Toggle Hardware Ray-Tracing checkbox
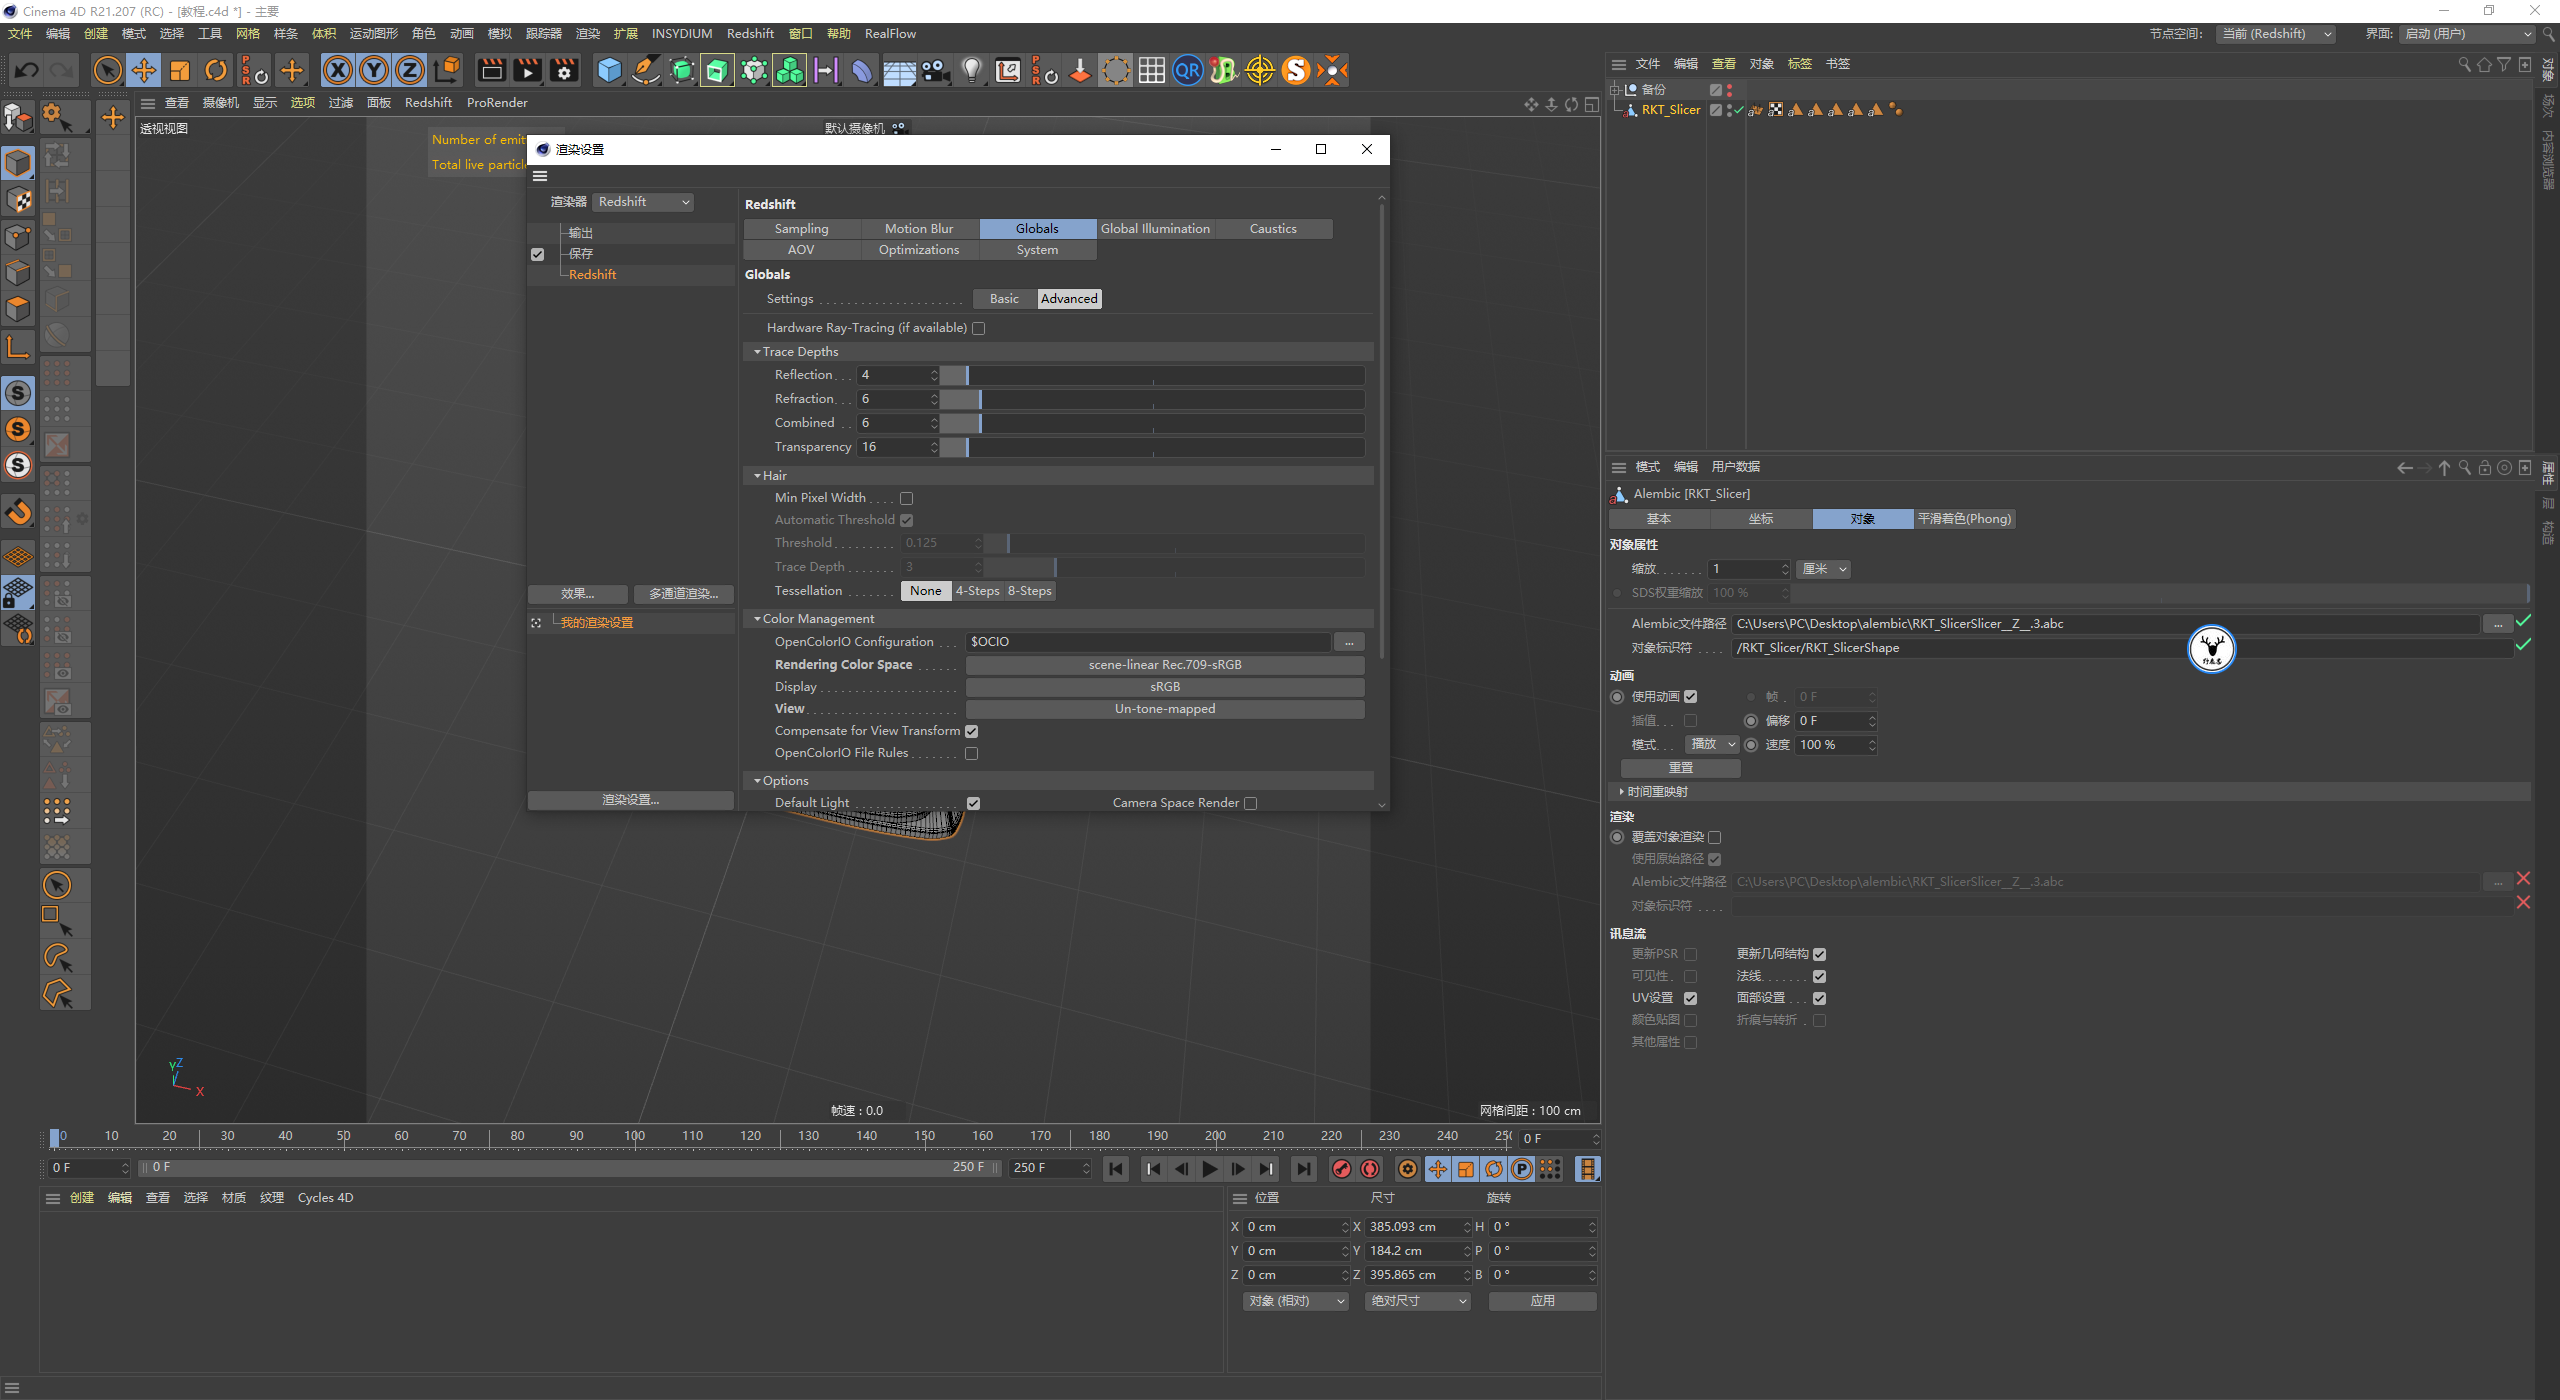The image size is (2560, 1400). 976,328
